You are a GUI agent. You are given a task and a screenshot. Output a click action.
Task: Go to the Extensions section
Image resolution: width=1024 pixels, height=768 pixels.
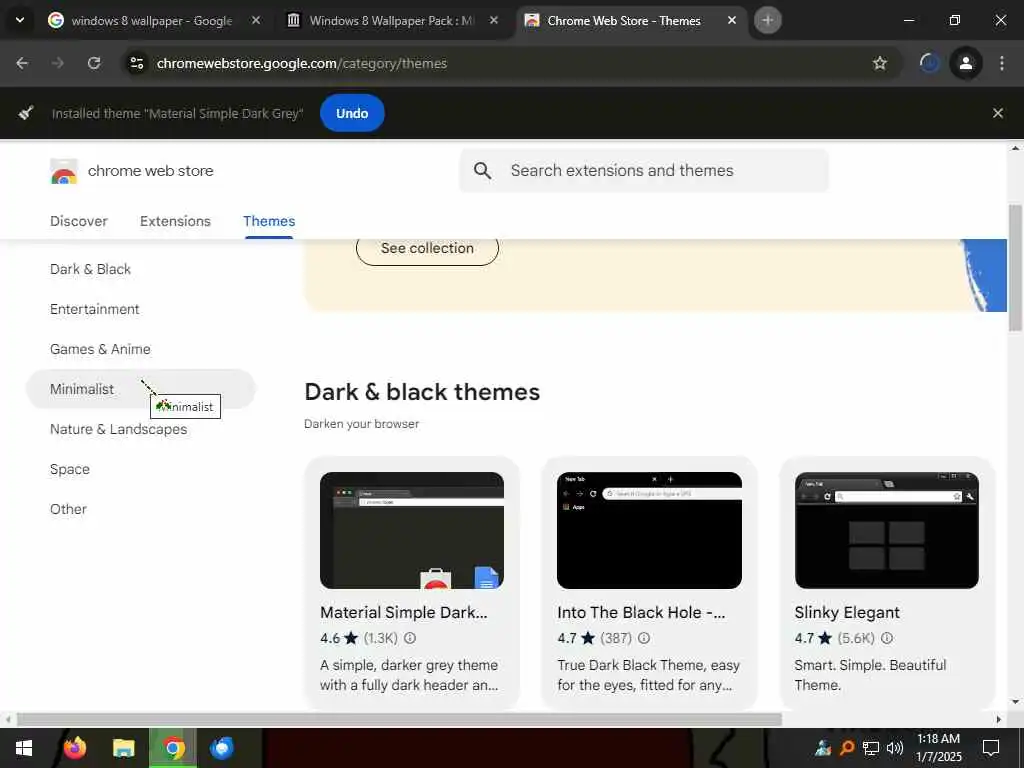tap(175, 221)
